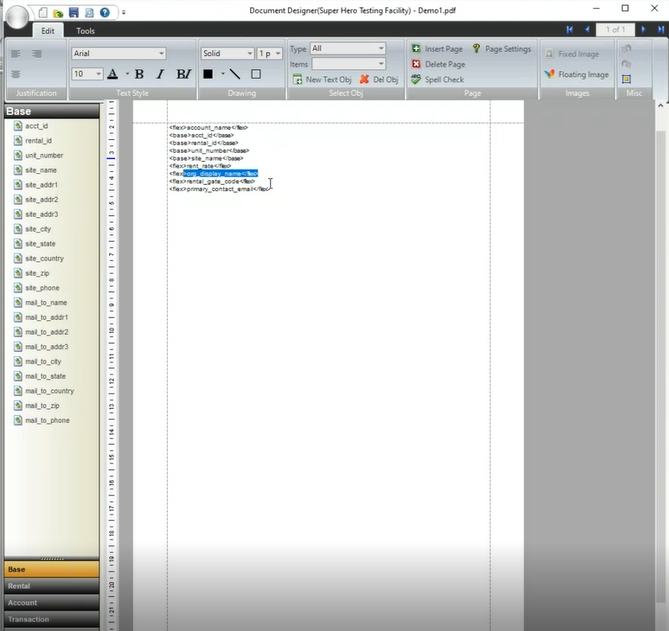Select the line drawing tool

pos(235,74)
